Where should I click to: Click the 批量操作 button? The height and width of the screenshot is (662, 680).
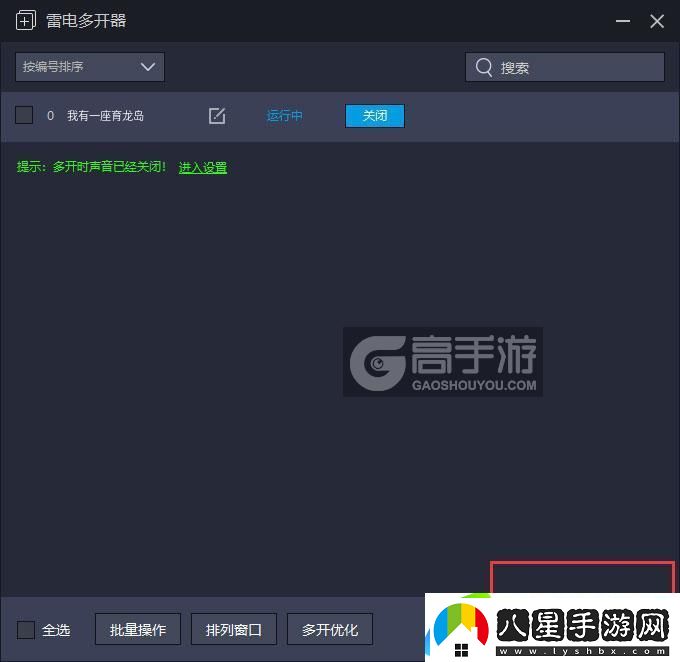[x=138, y=629]
